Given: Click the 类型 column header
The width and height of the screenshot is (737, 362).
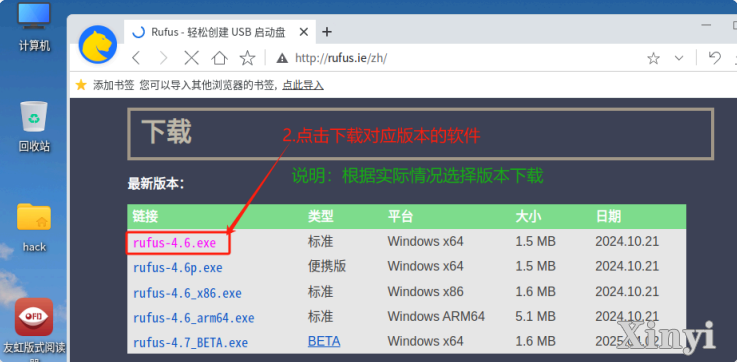Looking at the screenshot, I should (321, 216).
